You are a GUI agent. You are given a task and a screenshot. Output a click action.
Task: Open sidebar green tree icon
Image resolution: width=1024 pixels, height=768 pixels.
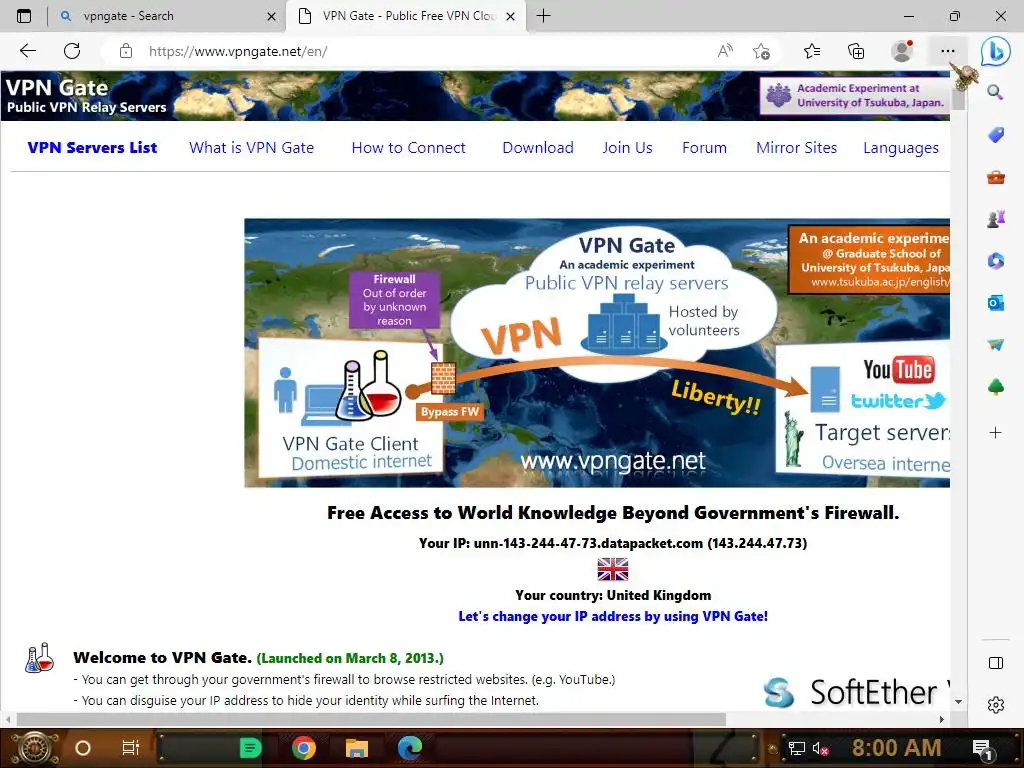[x=995, y=387]
